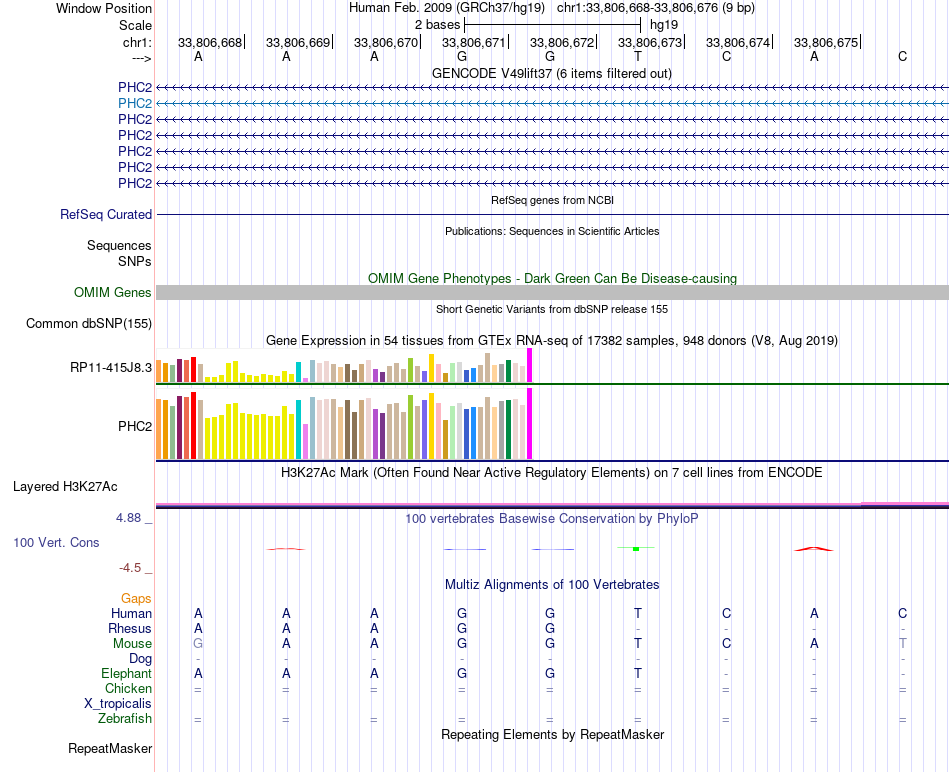Click the 33,806,673 ruler coordinate

click(650, 42)
